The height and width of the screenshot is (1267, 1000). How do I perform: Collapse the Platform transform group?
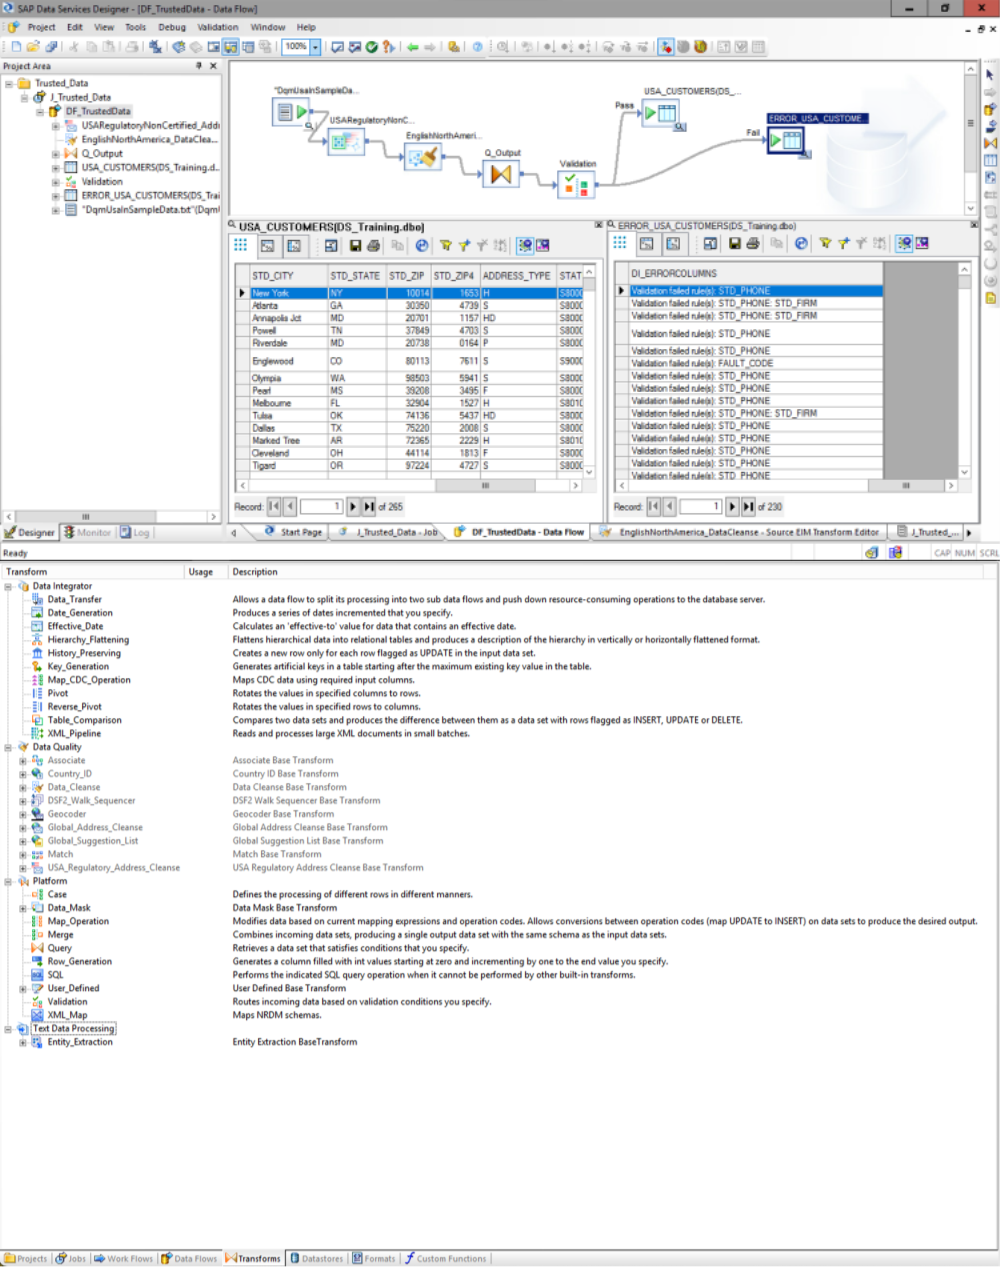pos(8,881)
